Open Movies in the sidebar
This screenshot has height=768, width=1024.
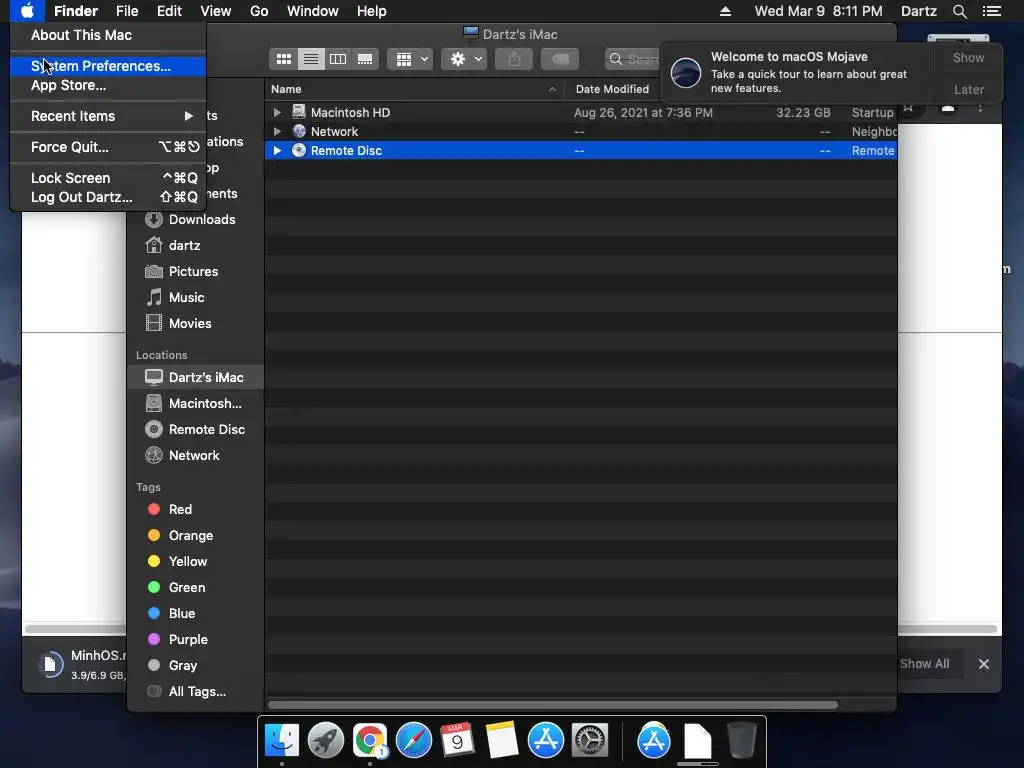click(x=195, y=324)
